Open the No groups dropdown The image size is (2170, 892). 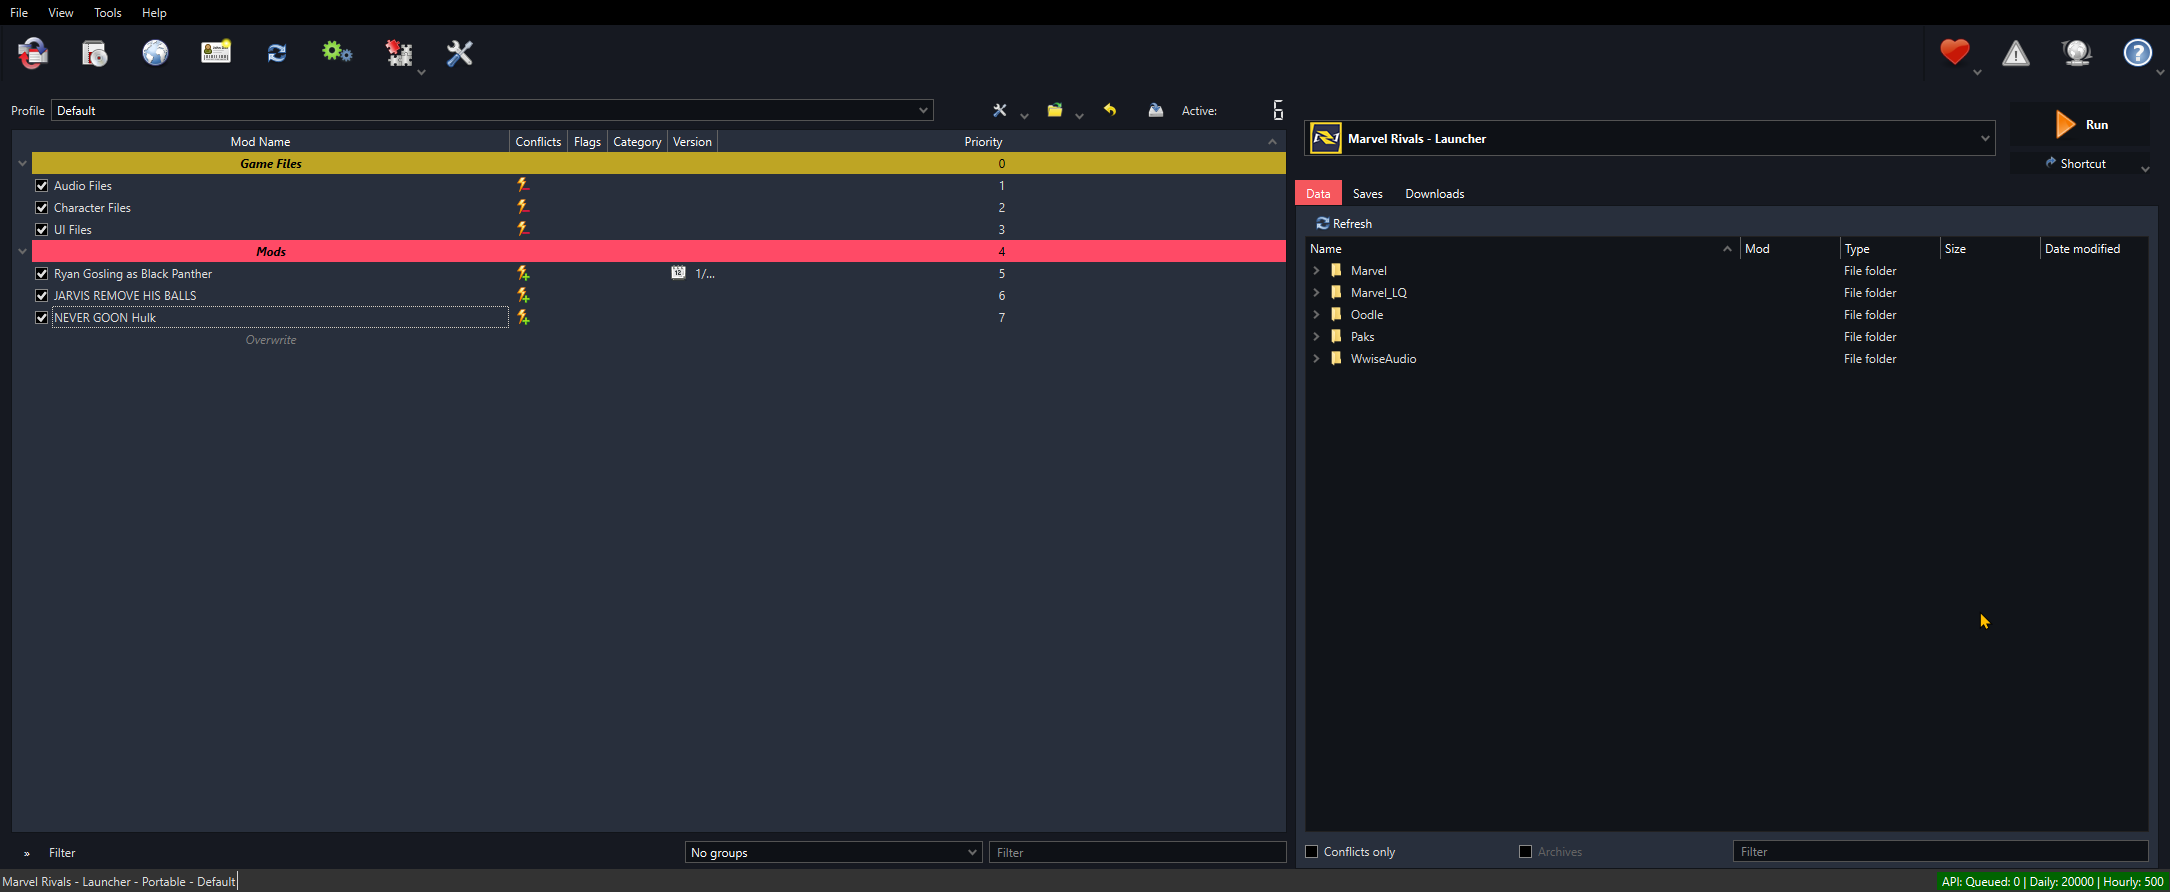[833, 852]
